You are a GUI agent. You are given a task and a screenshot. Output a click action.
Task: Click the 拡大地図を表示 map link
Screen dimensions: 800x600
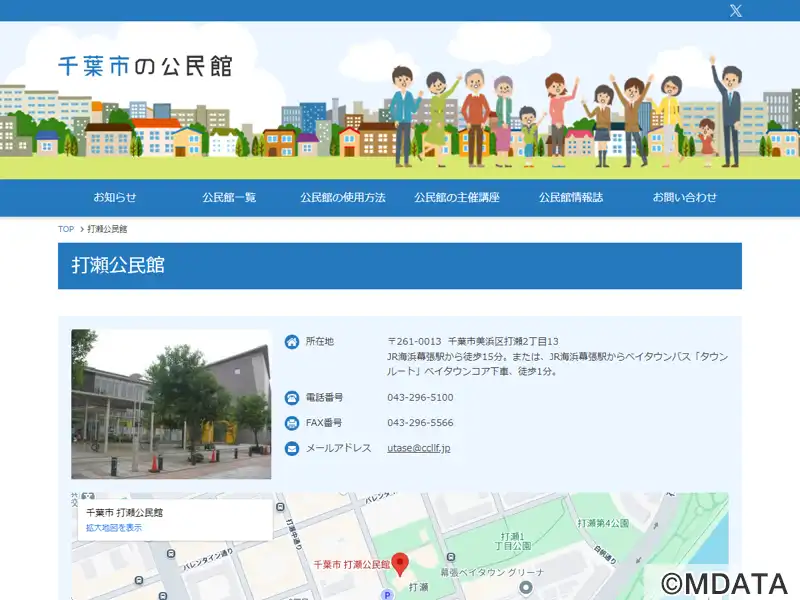114,528
